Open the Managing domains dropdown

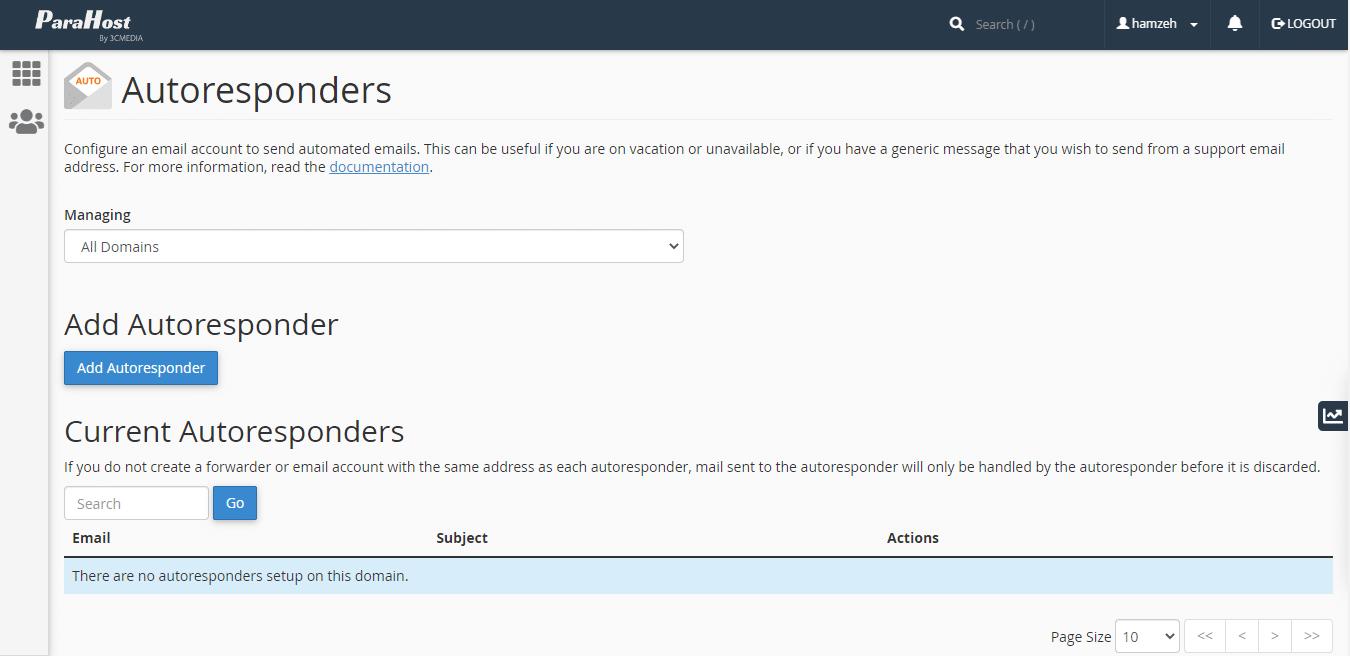(373, 246)
